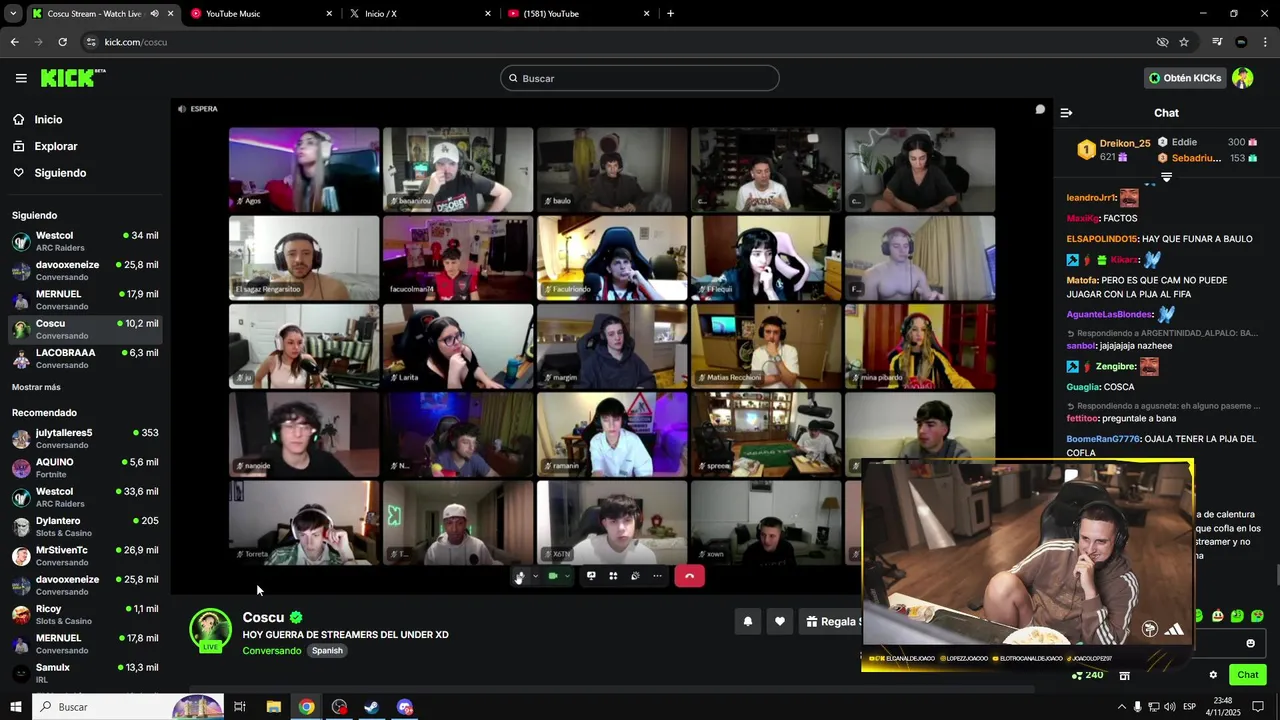Click the Spanish language tag
The height and width of the screenshot is (720, 1280).
(x=327, y=651)
